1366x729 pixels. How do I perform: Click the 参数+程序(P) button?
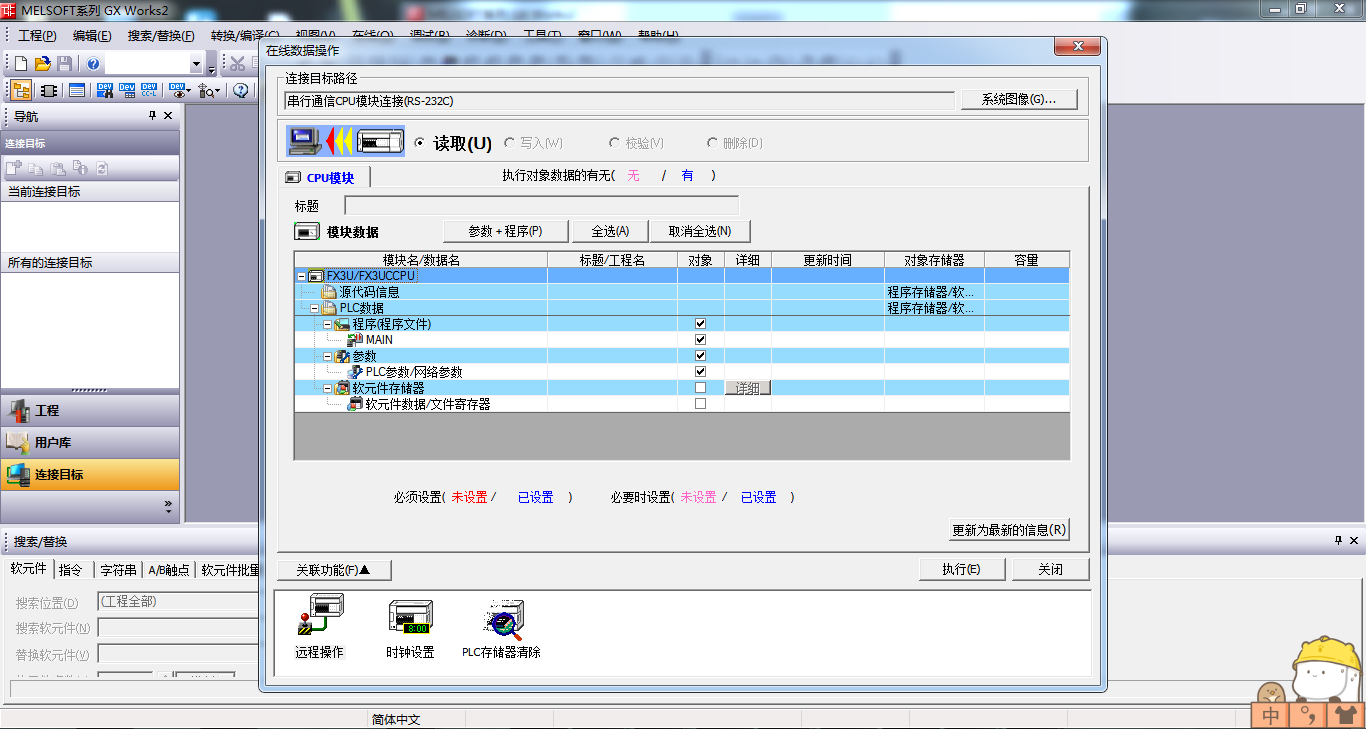pyautogui.click(x=505, y=231)
